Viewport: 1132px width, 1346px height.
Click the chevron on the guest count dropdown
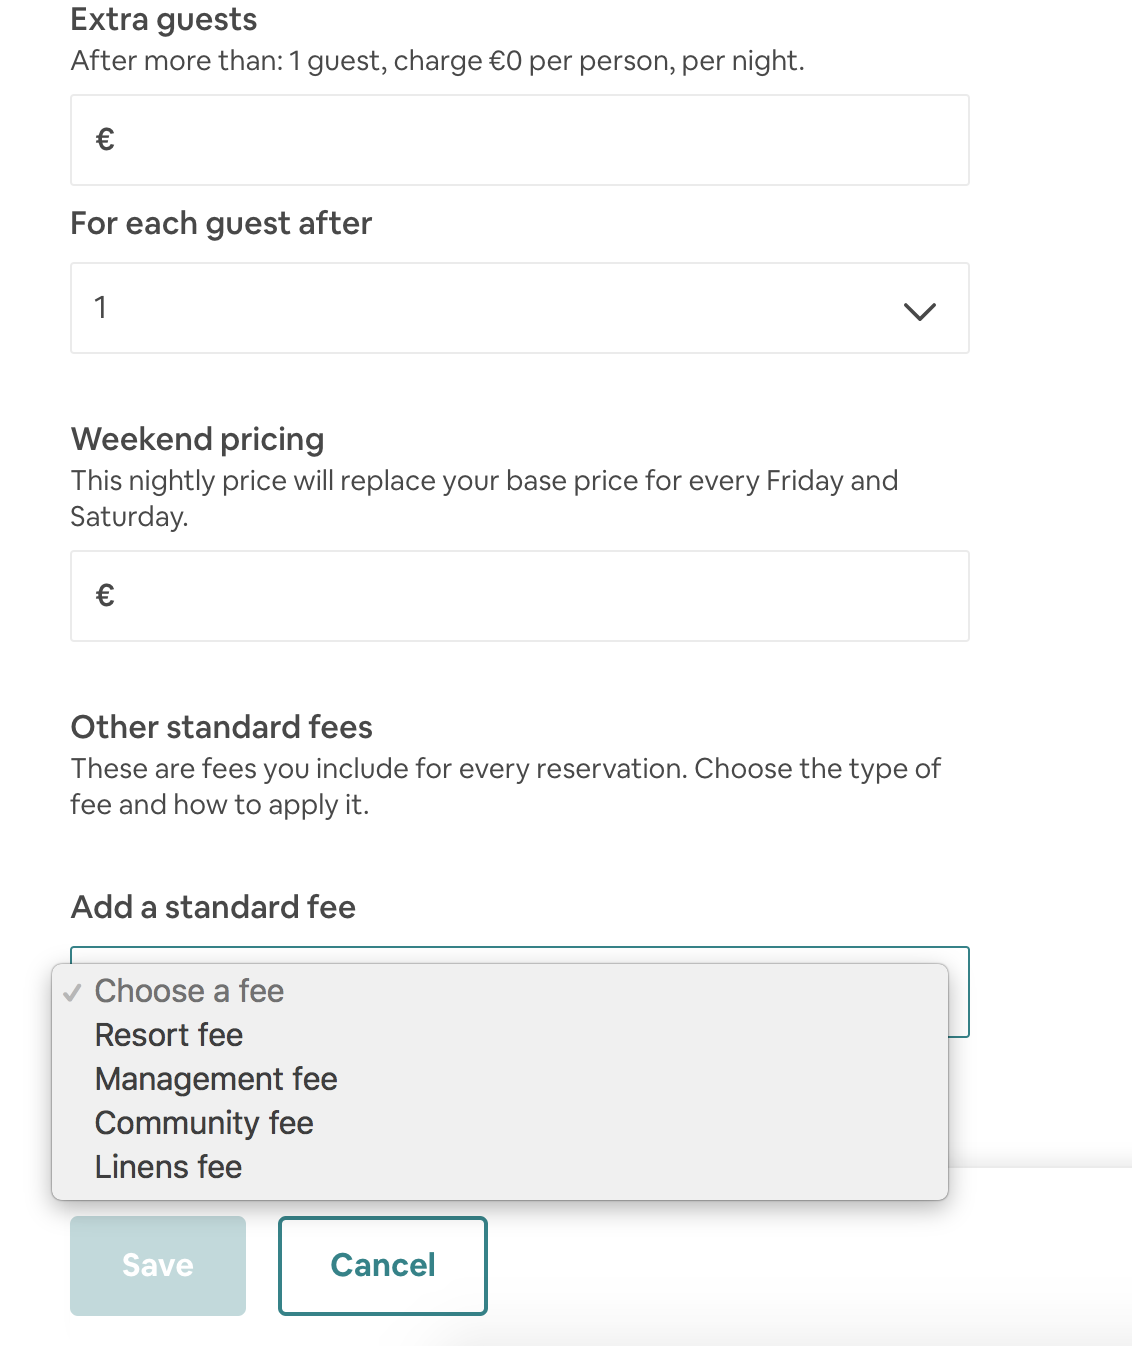pos(920,309)
